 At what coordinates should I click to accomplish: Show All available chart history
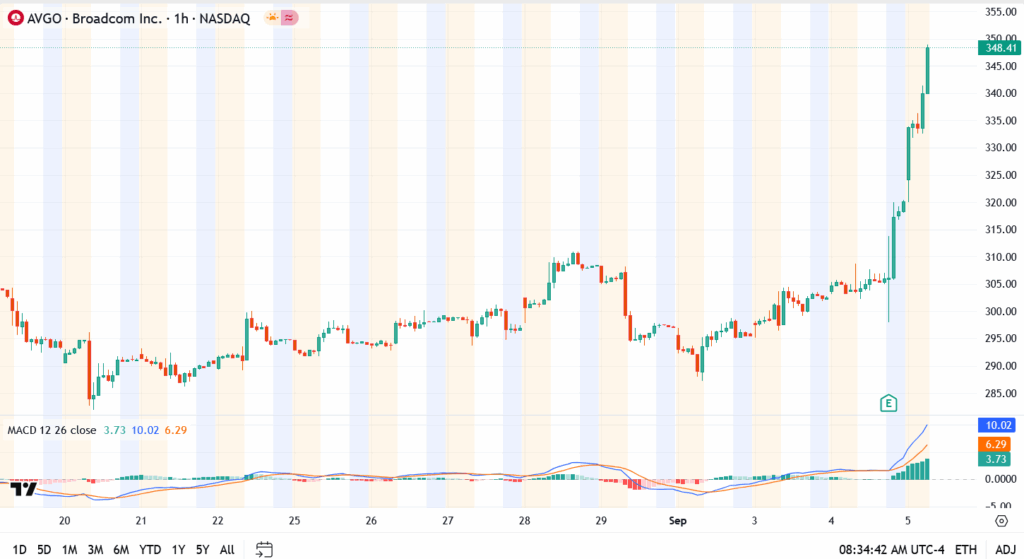(227, 549)
